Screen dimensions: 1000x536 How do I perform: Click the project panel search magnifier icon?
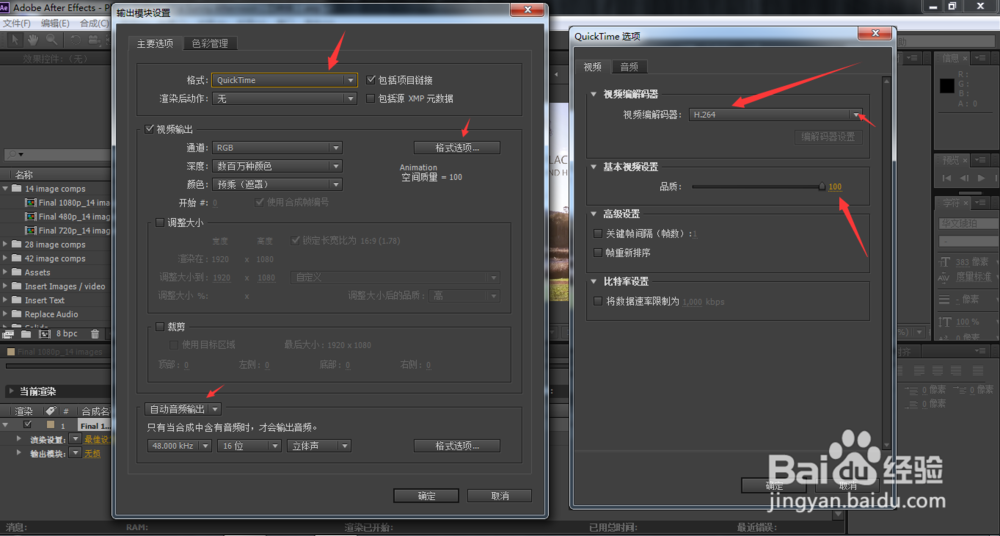coord(14,154)
